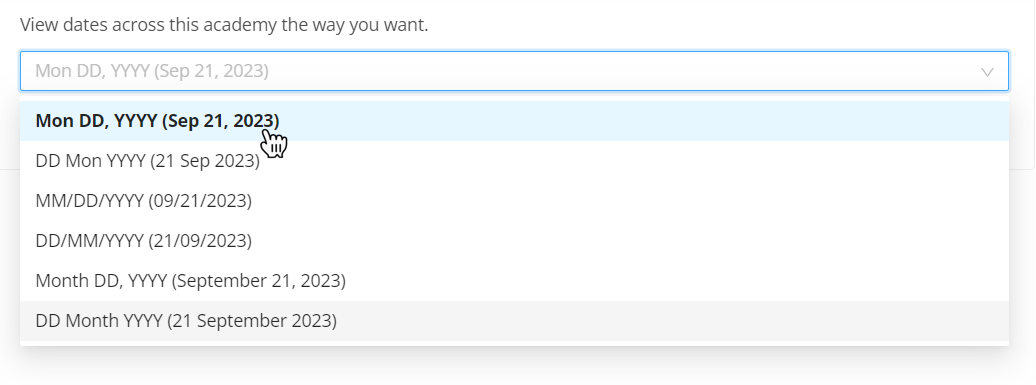The image size is (1036, 385).
Task: Pick the September 21, 2023 long format
Action: pyautogui.click(x=514, y=281)
